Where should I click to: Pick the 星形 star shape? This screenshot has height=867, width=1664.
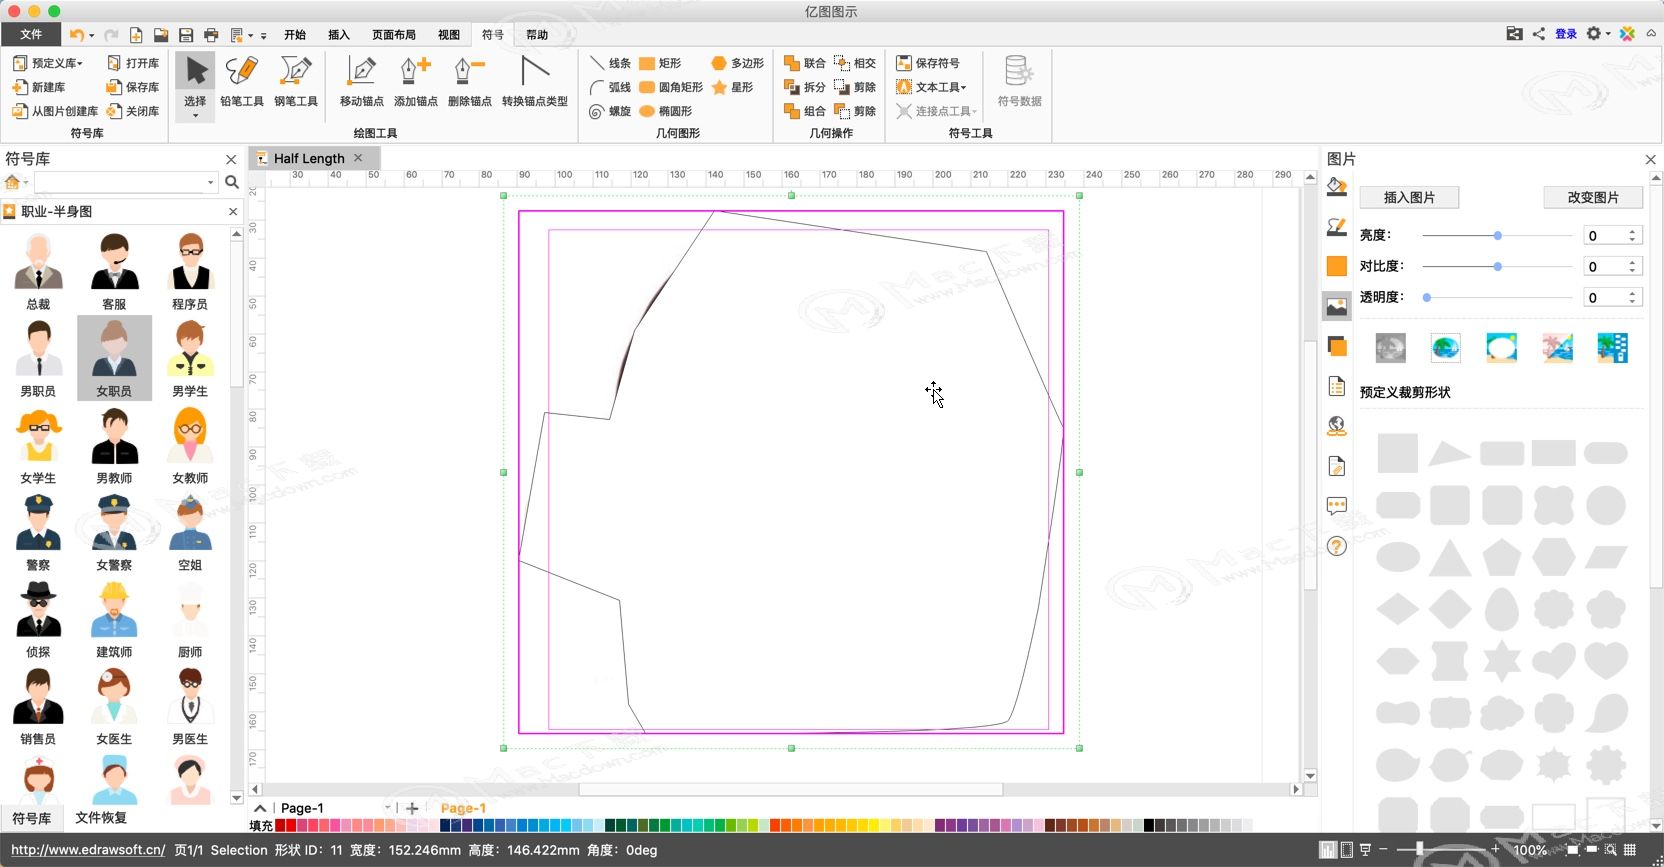732,87
